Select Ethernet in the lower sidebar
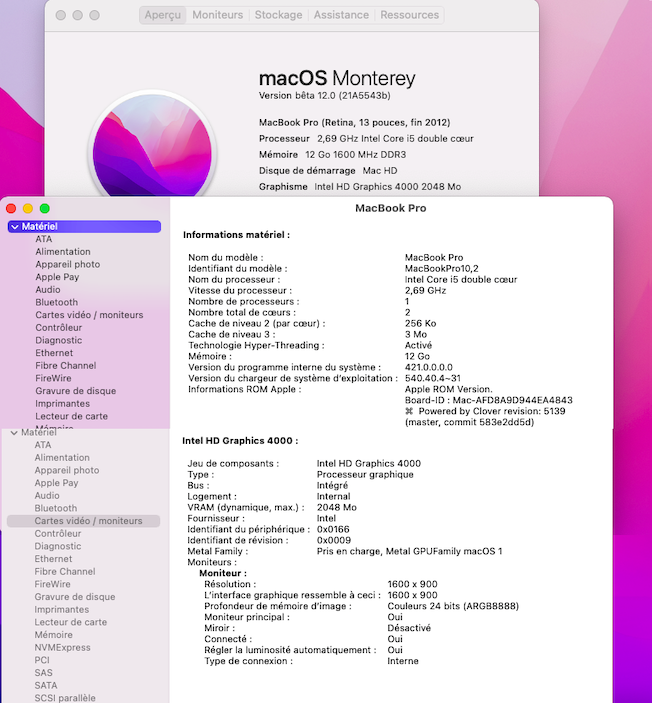Image resolution: width=652 pixels, height=703 pixels. click(x=53, y=559)
